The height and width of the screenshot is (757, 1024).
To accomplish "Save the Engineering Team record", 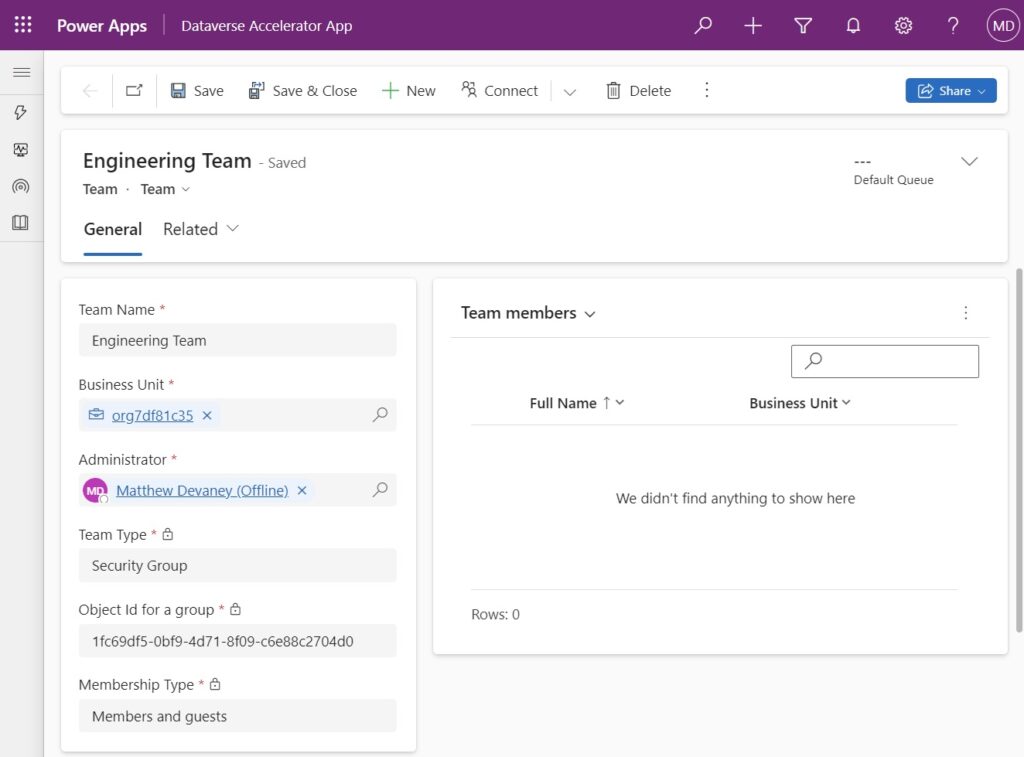I will point(197,91).
